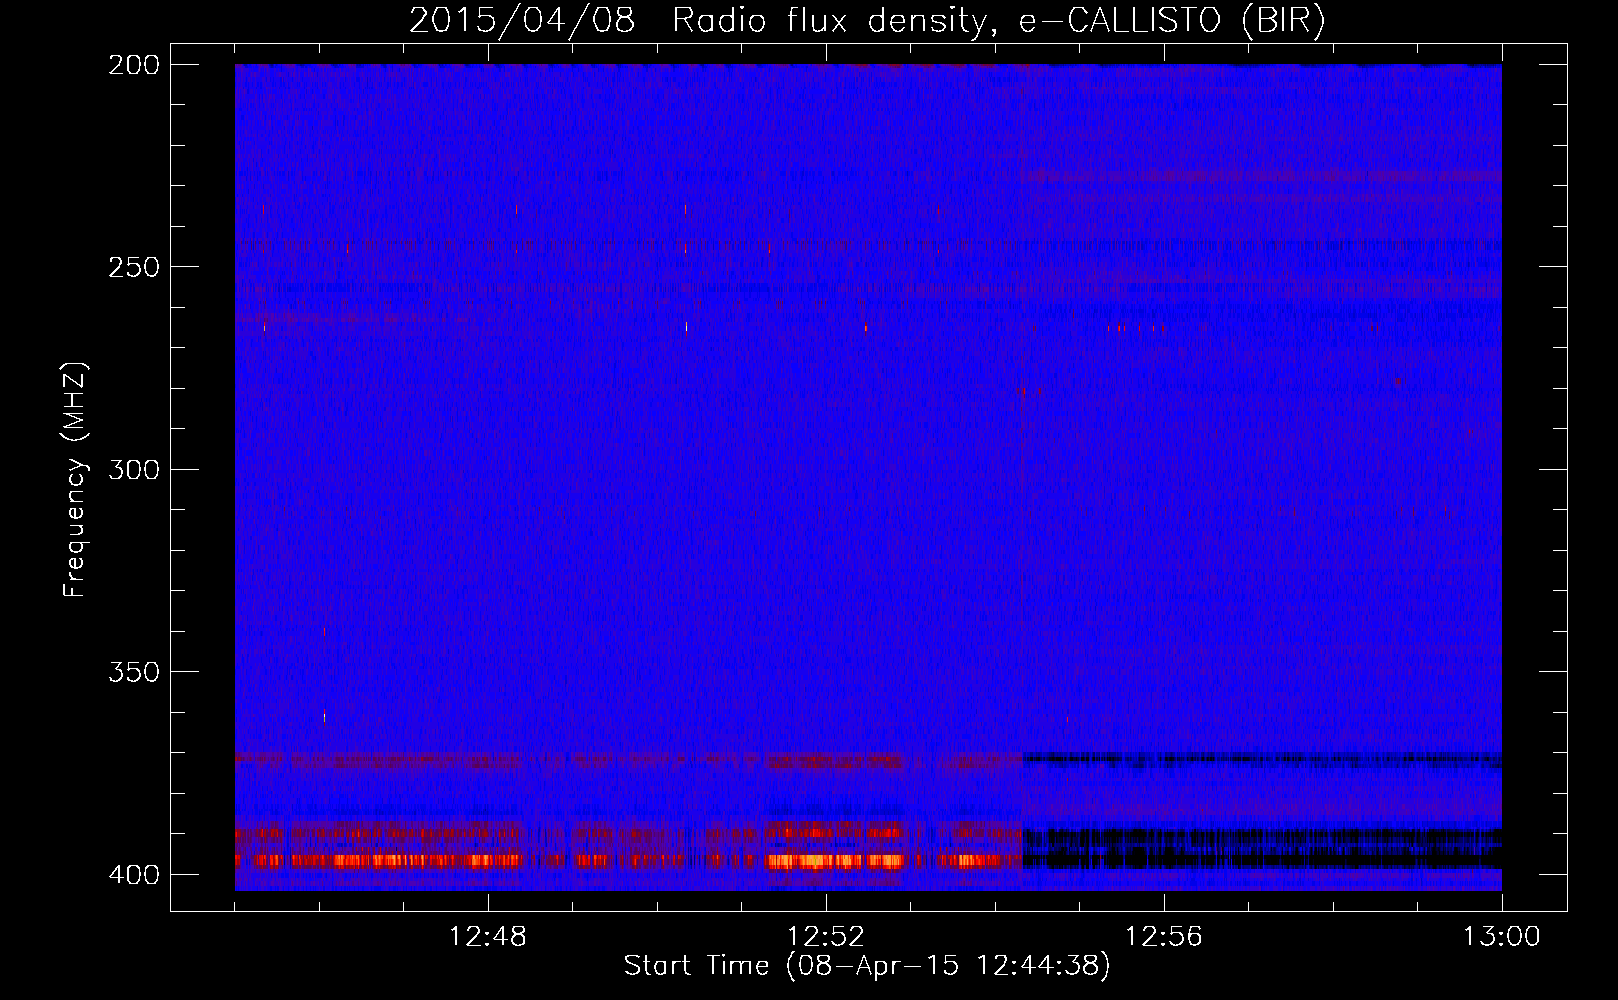
Task: Click the 'Start Time (08-Apr-15 12:44:38)' label
Action: point(867,966)
